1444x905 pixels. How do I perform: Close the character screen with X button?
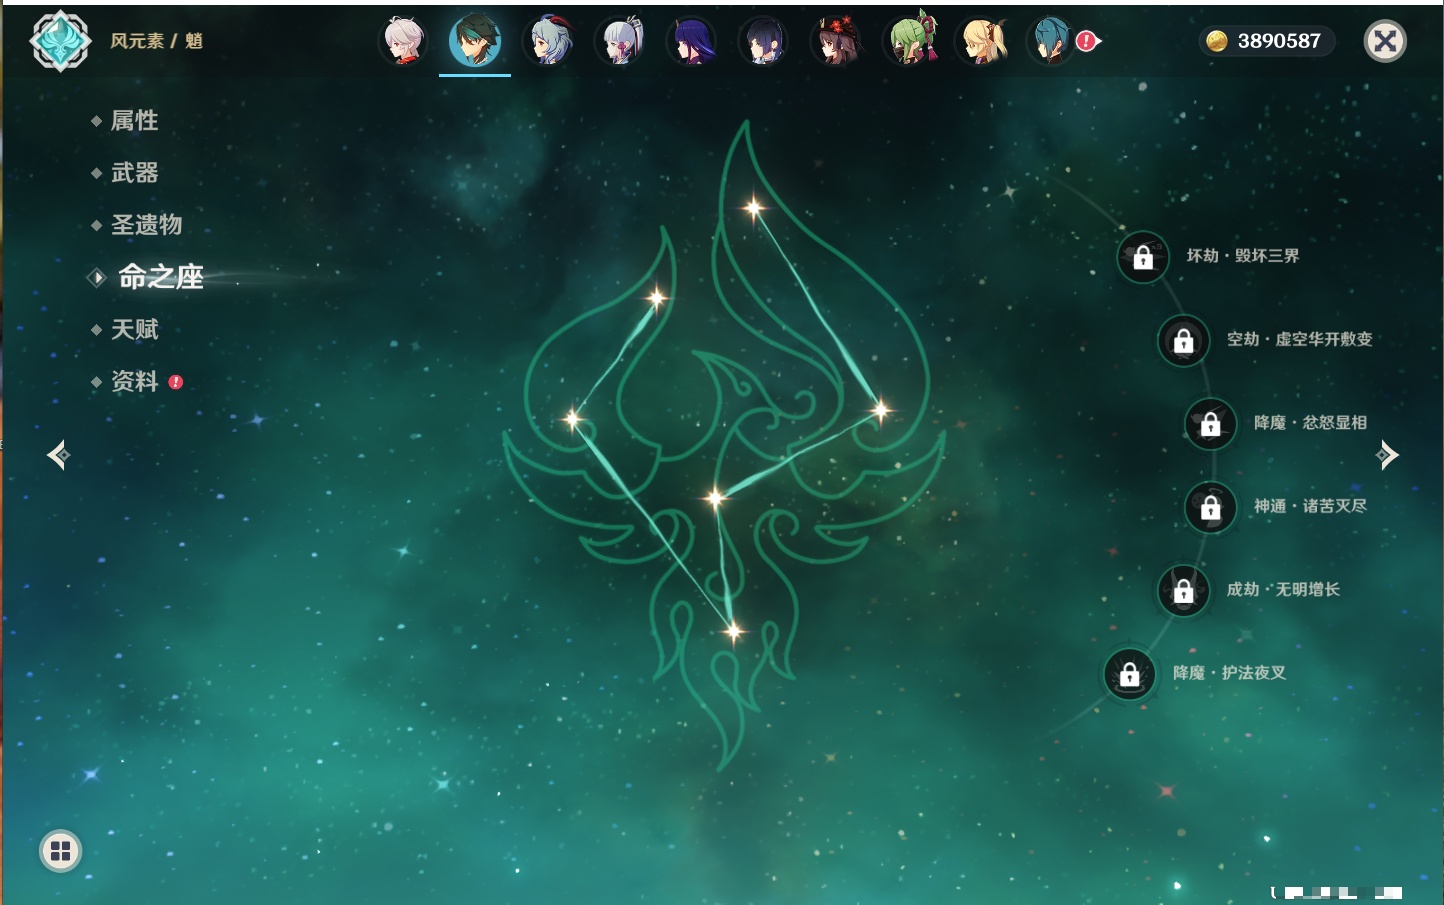click(x=1386, y=41)
